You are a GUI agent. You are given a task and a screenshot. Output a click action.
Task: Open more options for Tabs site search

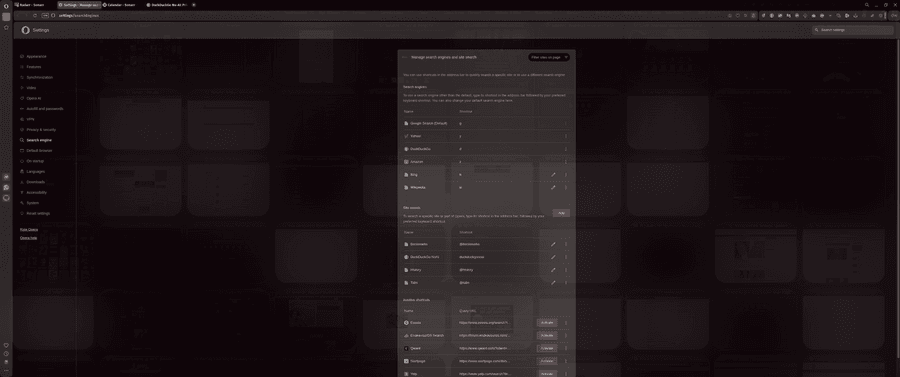(x=566, y=283)
